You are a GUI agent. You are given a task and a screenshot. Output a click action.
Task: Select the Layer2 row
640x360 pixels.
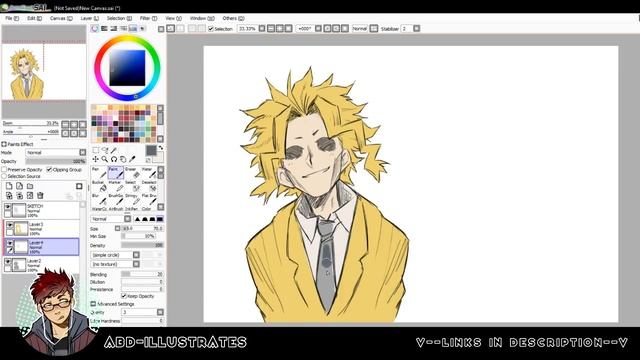click(x=41, y=264)
